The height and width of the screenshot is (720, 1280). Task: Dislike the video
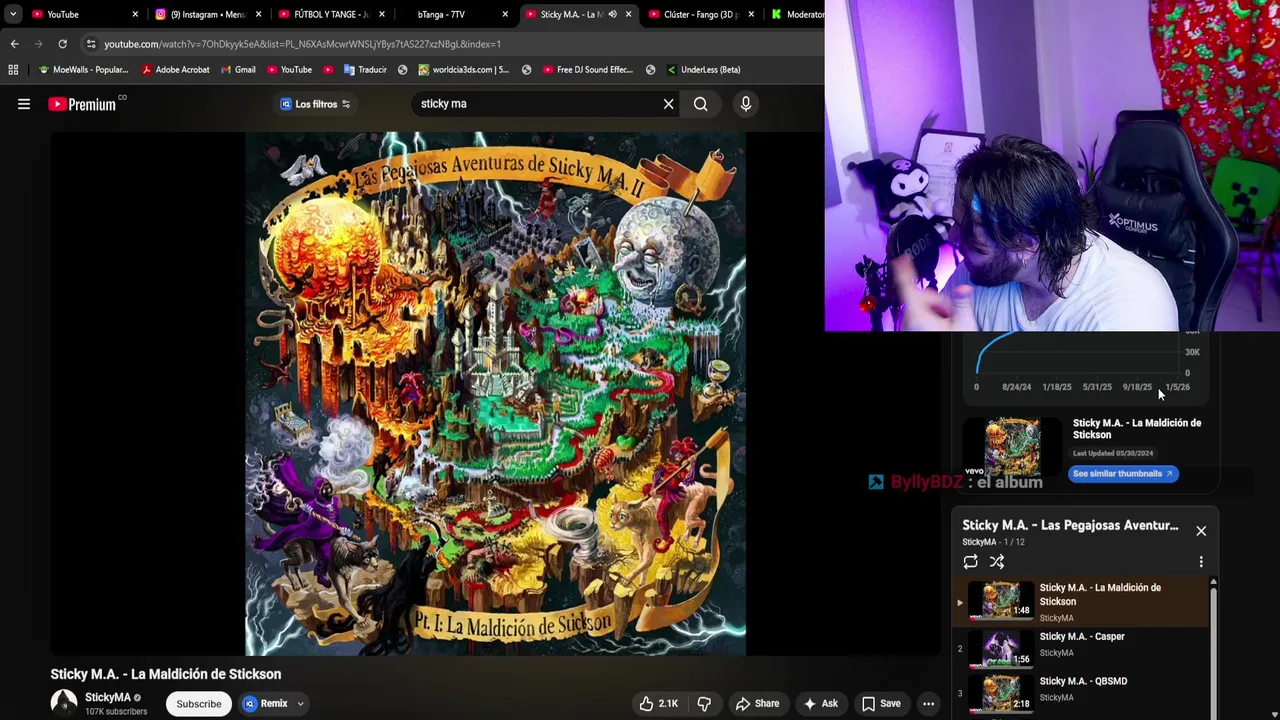click(704, 704)
